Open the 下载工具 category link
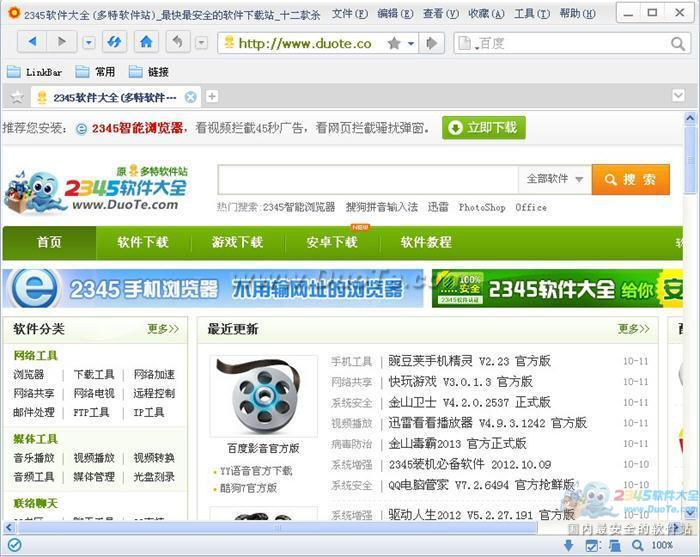 pyautogui.click(x=94, y=374)
